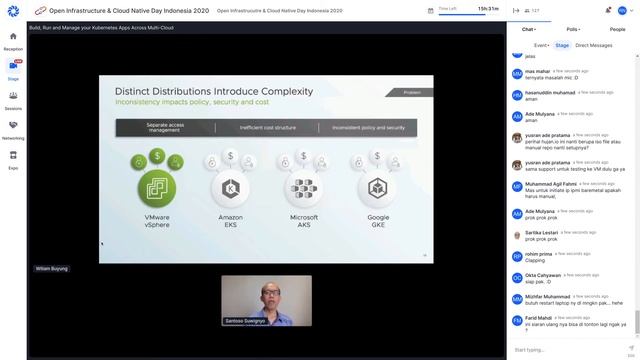This screenshot has height=360, width=640.
Task: Click the 'siap pak. :D' message
Action: pos(538,282)
